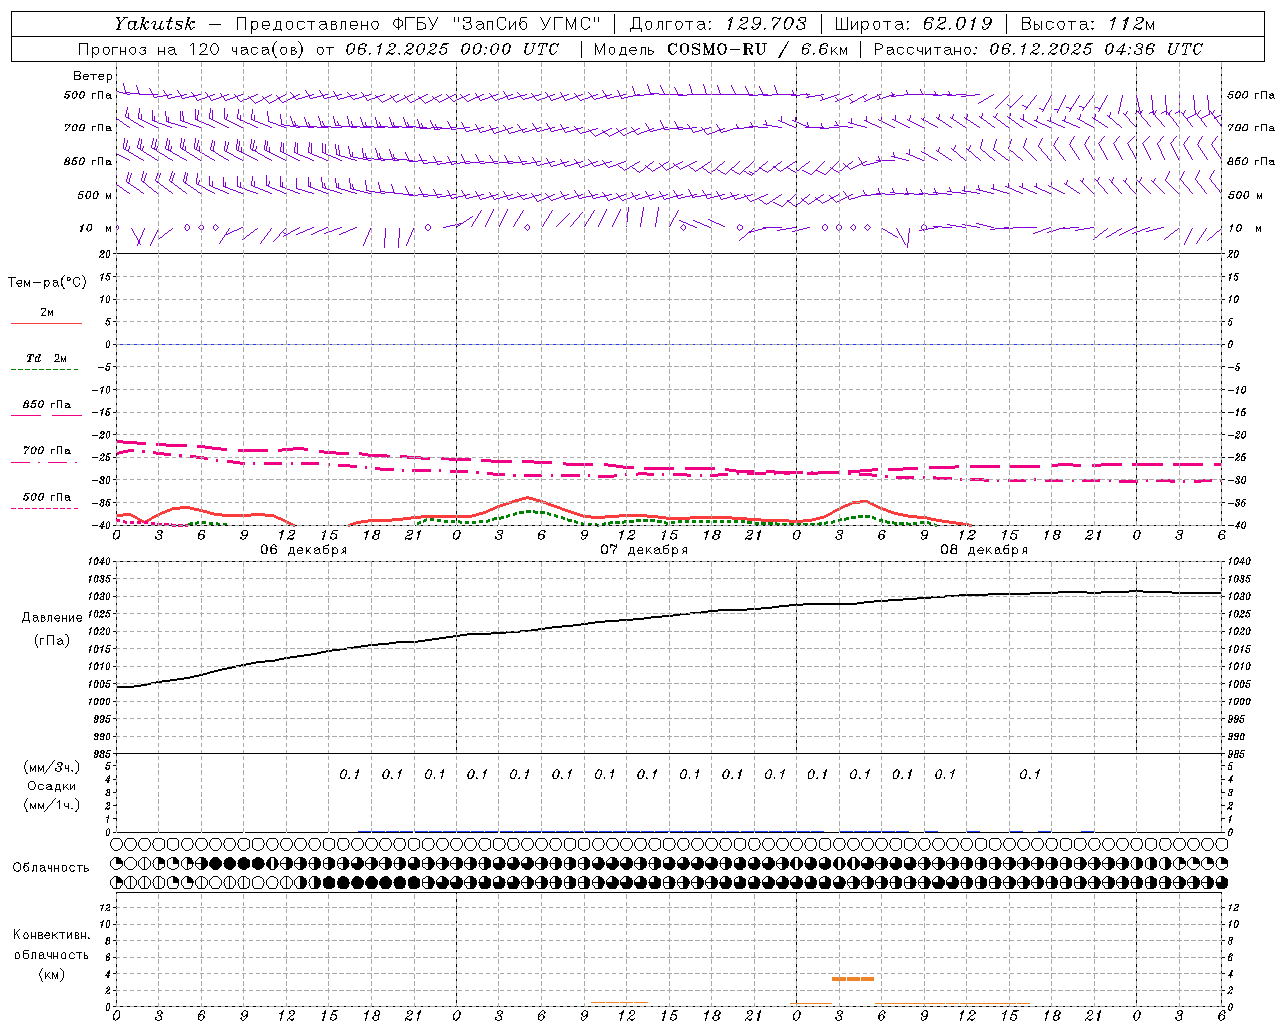Click the '(мм/1ч.)' precipitation unit label

[x=52, y=805]
